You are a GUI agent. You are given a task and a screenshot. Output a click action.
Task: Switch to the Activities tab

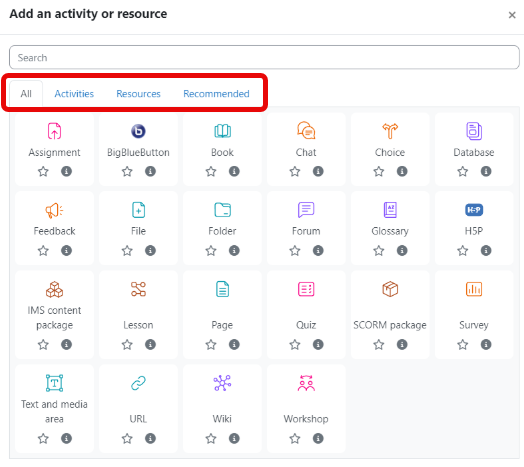coord(74,94)
